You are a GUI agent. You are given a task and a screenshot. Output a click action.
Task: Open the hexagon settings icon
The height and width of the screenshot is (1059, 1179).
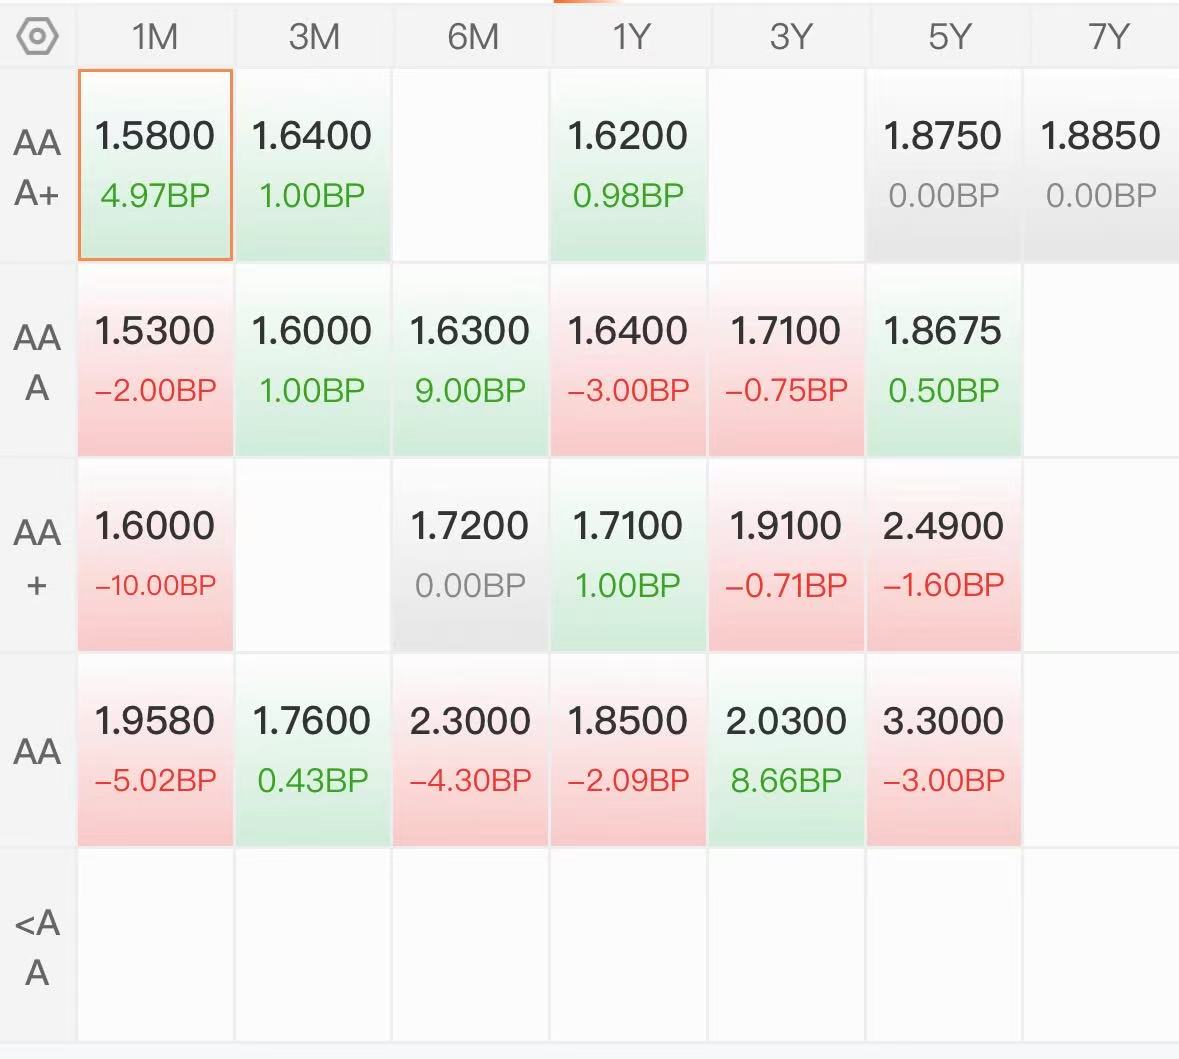(37, 36)
